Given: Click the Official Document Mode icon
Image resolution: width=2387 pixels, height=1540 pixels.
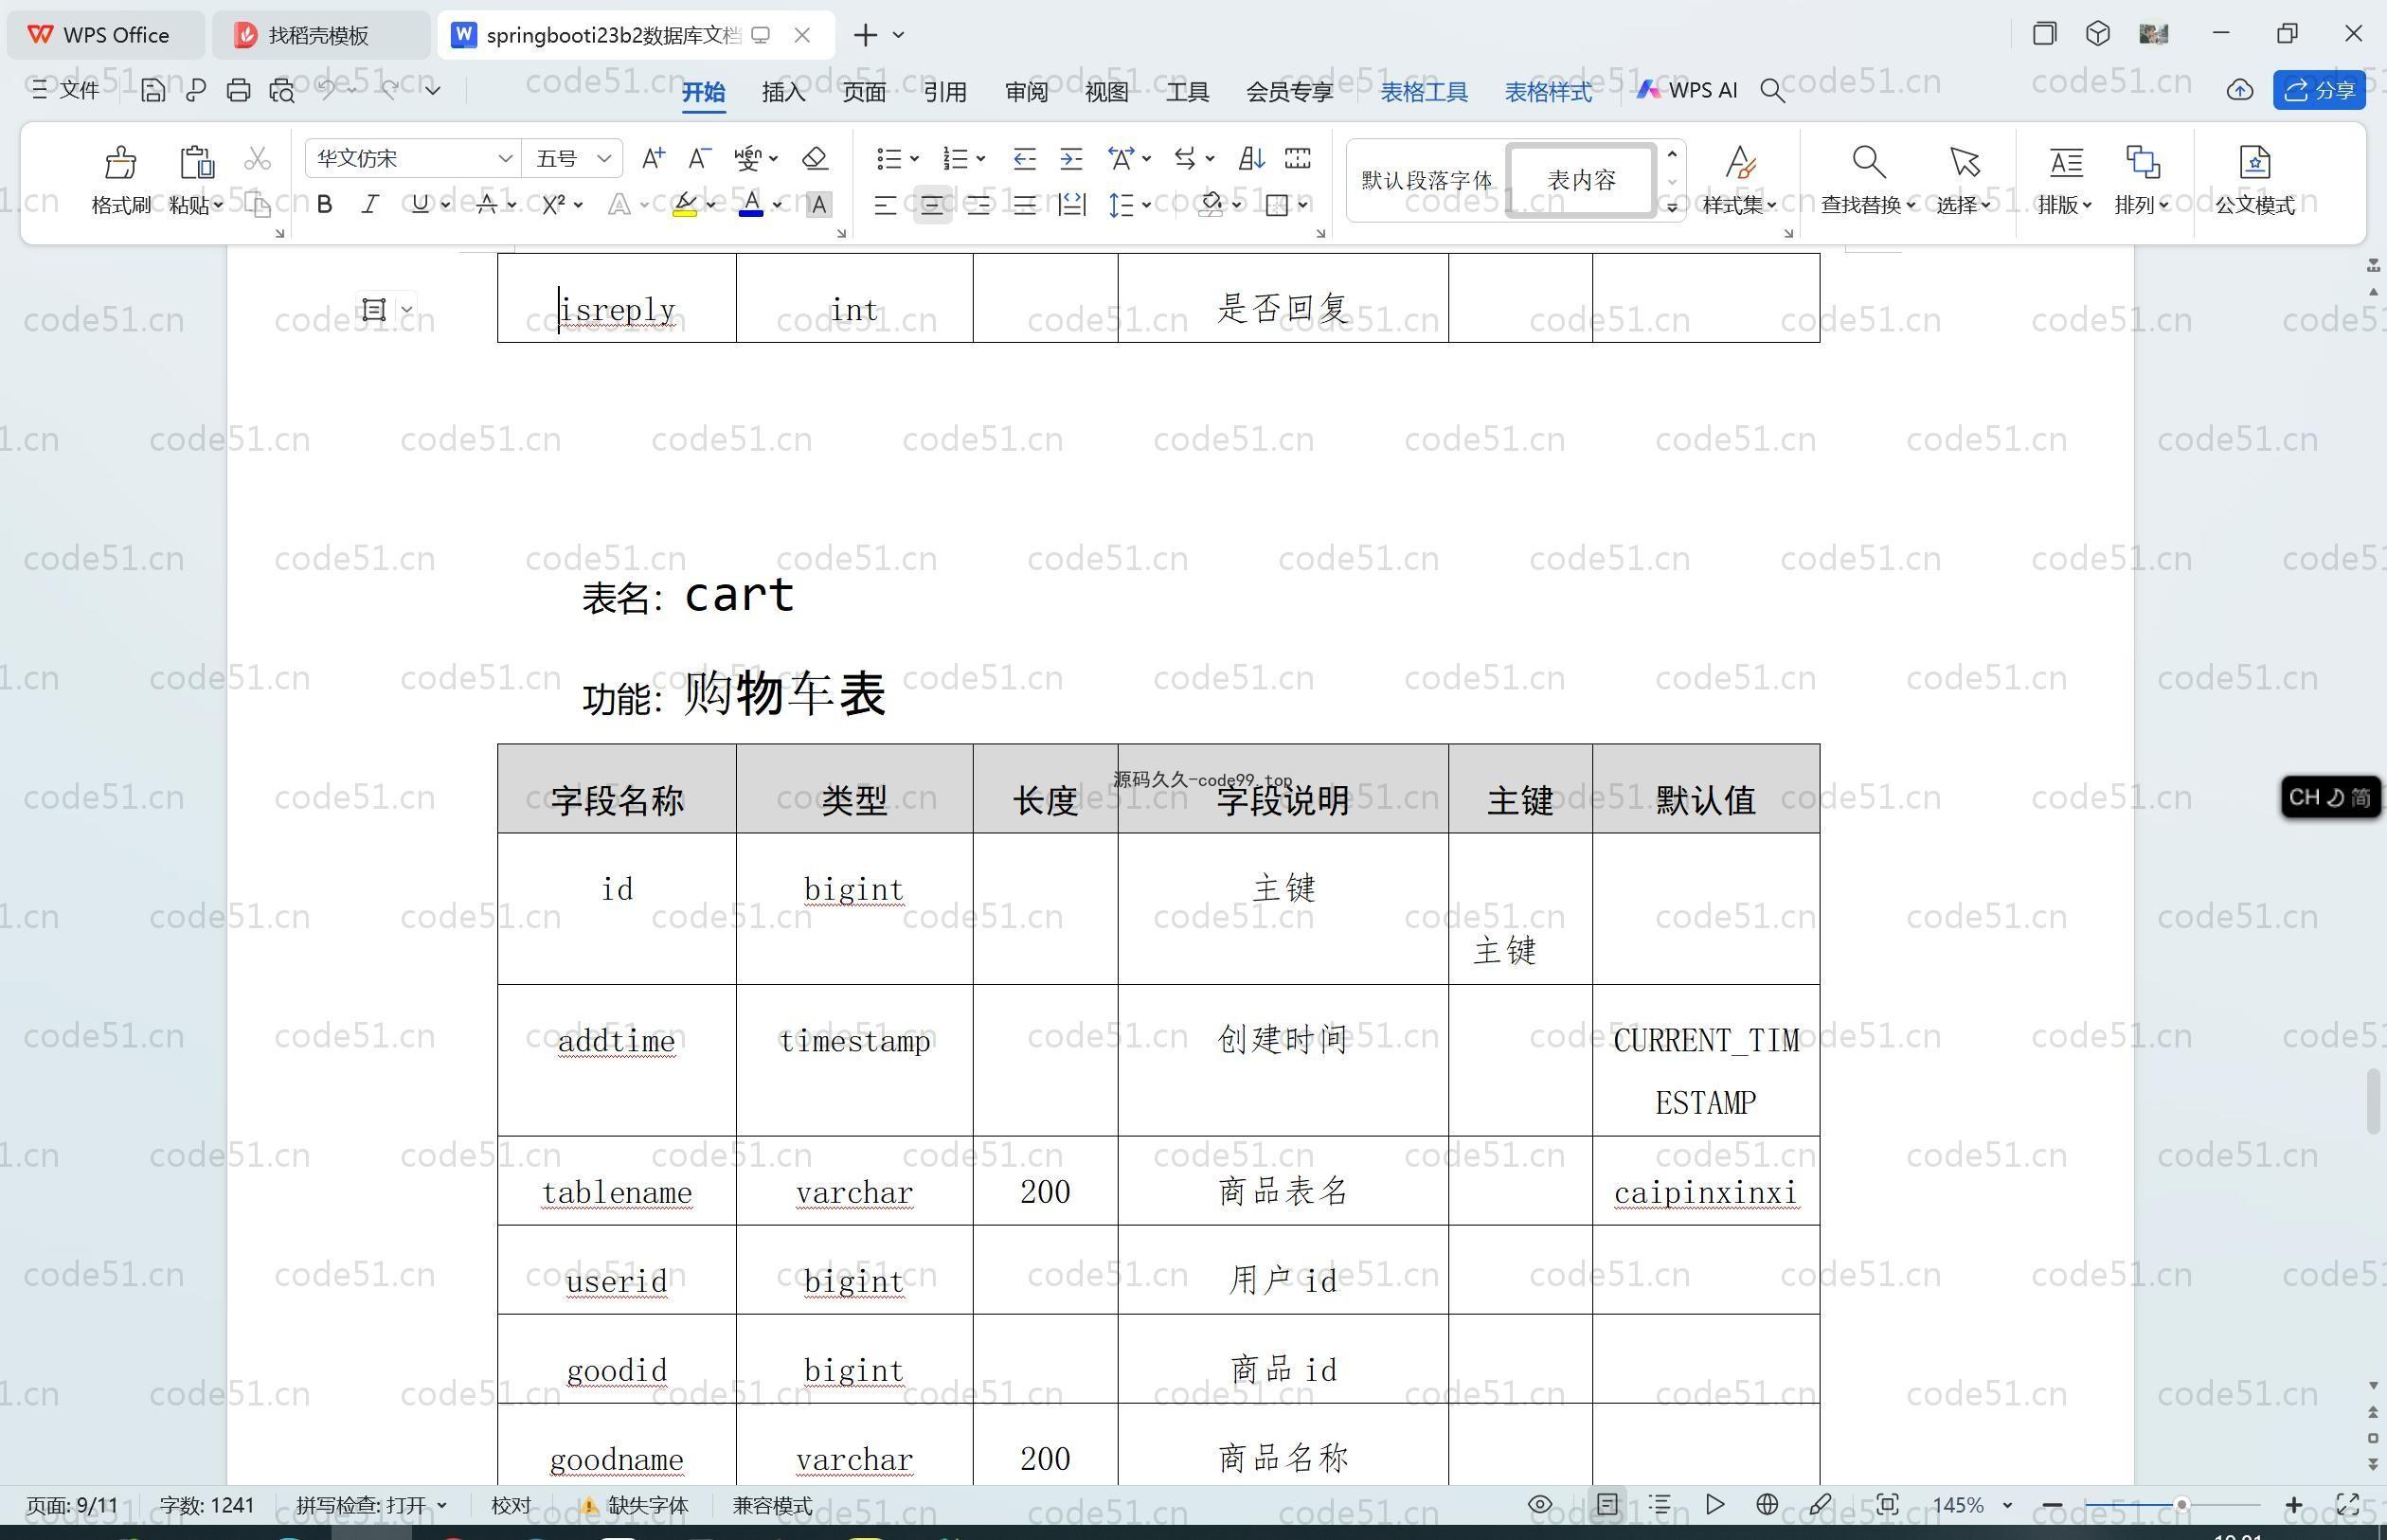Looking at the screenshot, I should (x=2254, y=161).
